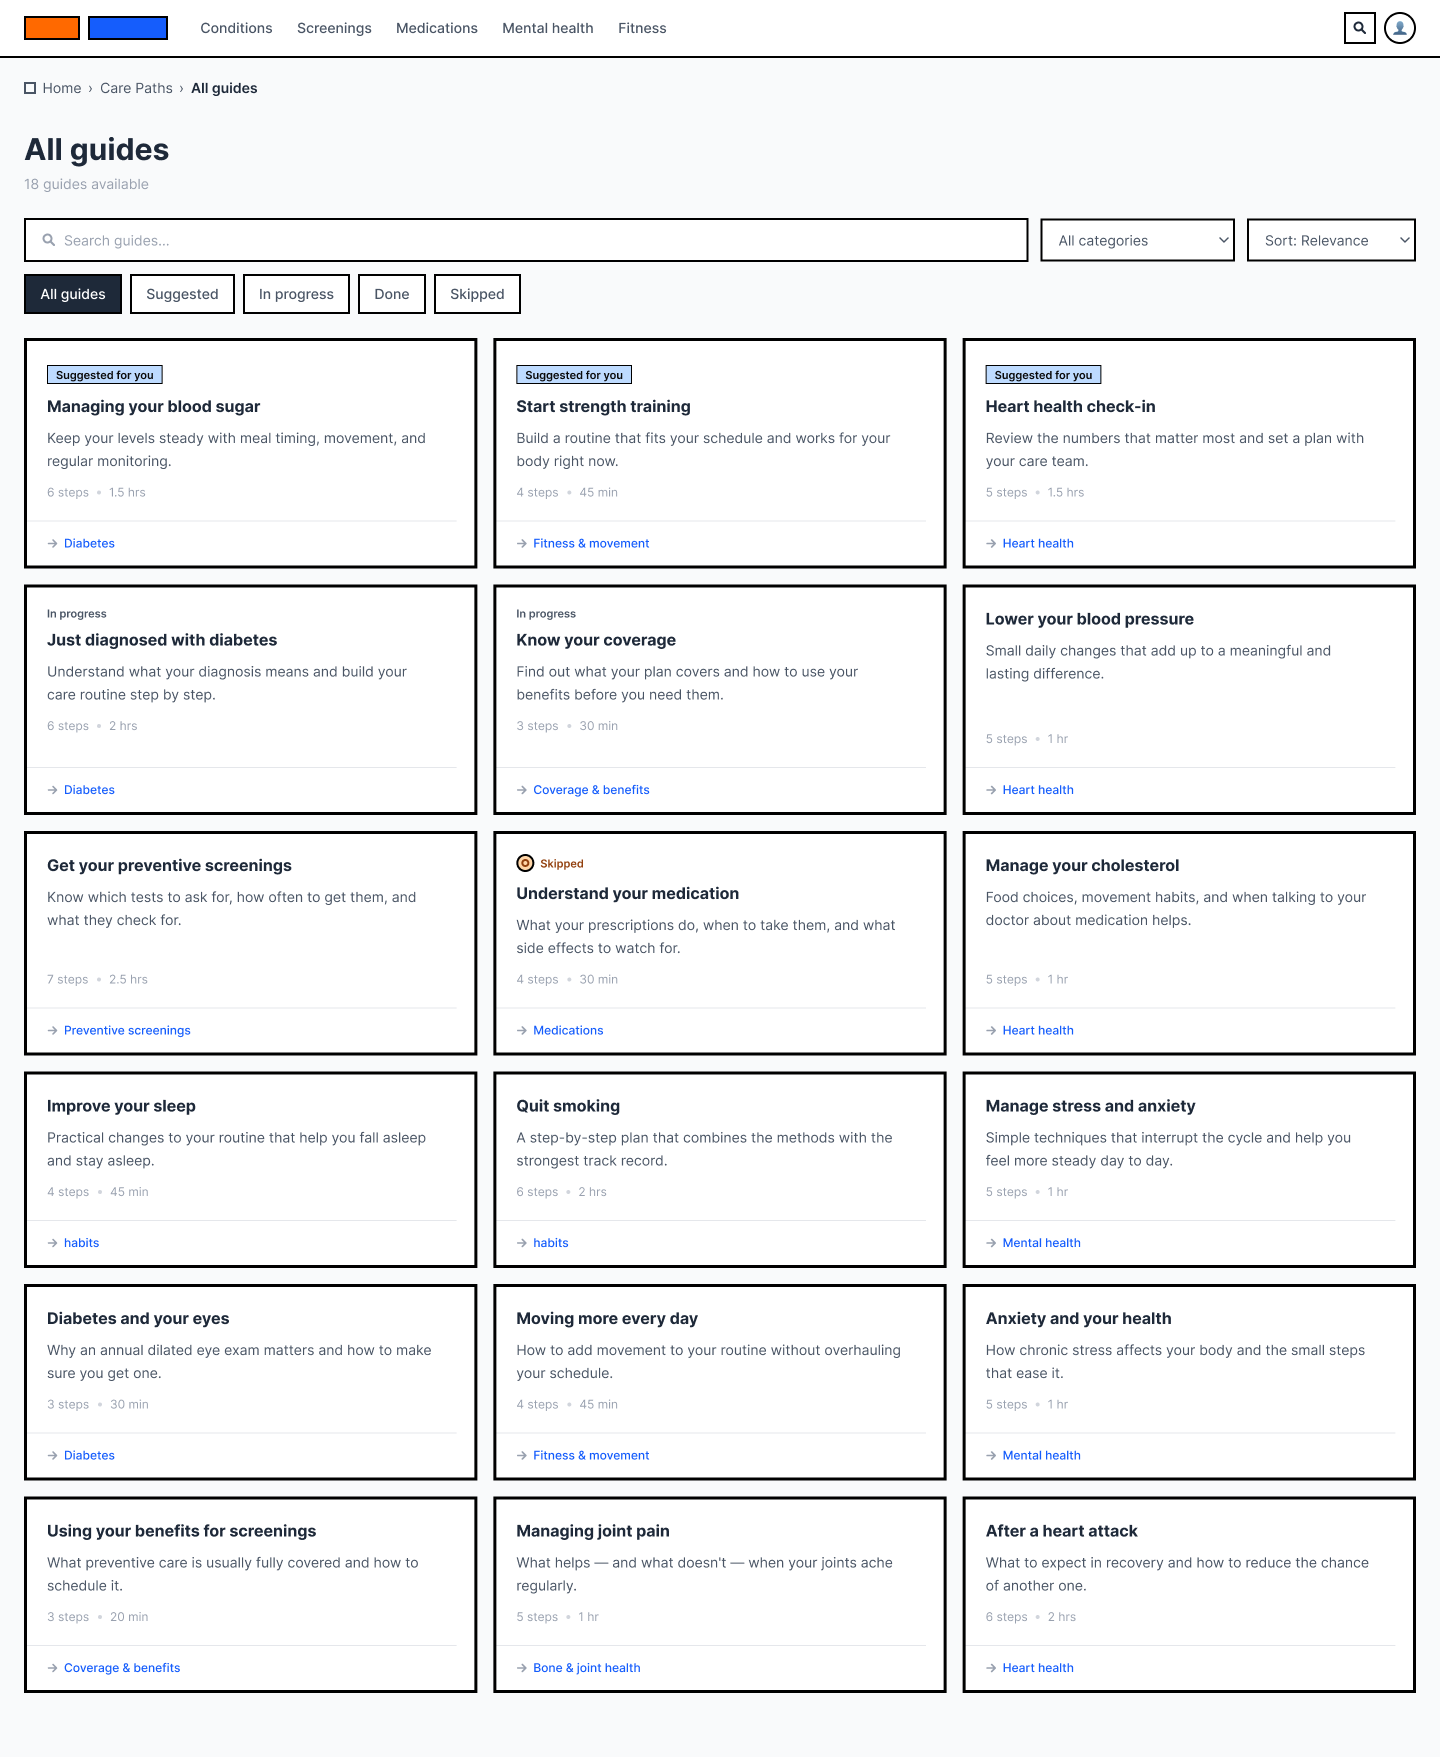Click the Skipped status icon on medication card

pos(525,863)
